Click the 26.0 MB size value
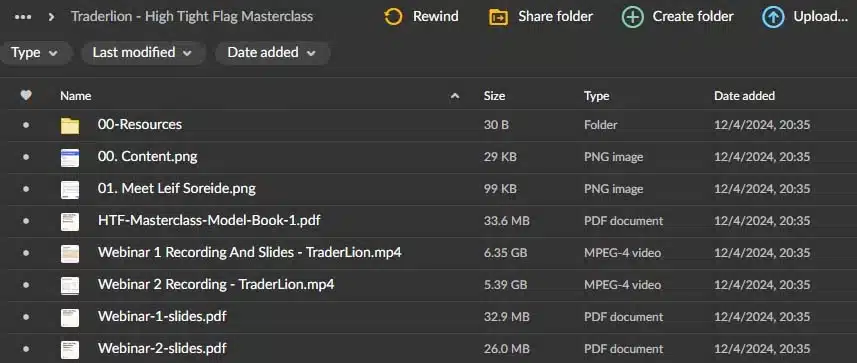The width and height of the screenshot is (857, 363). point(507,349)
